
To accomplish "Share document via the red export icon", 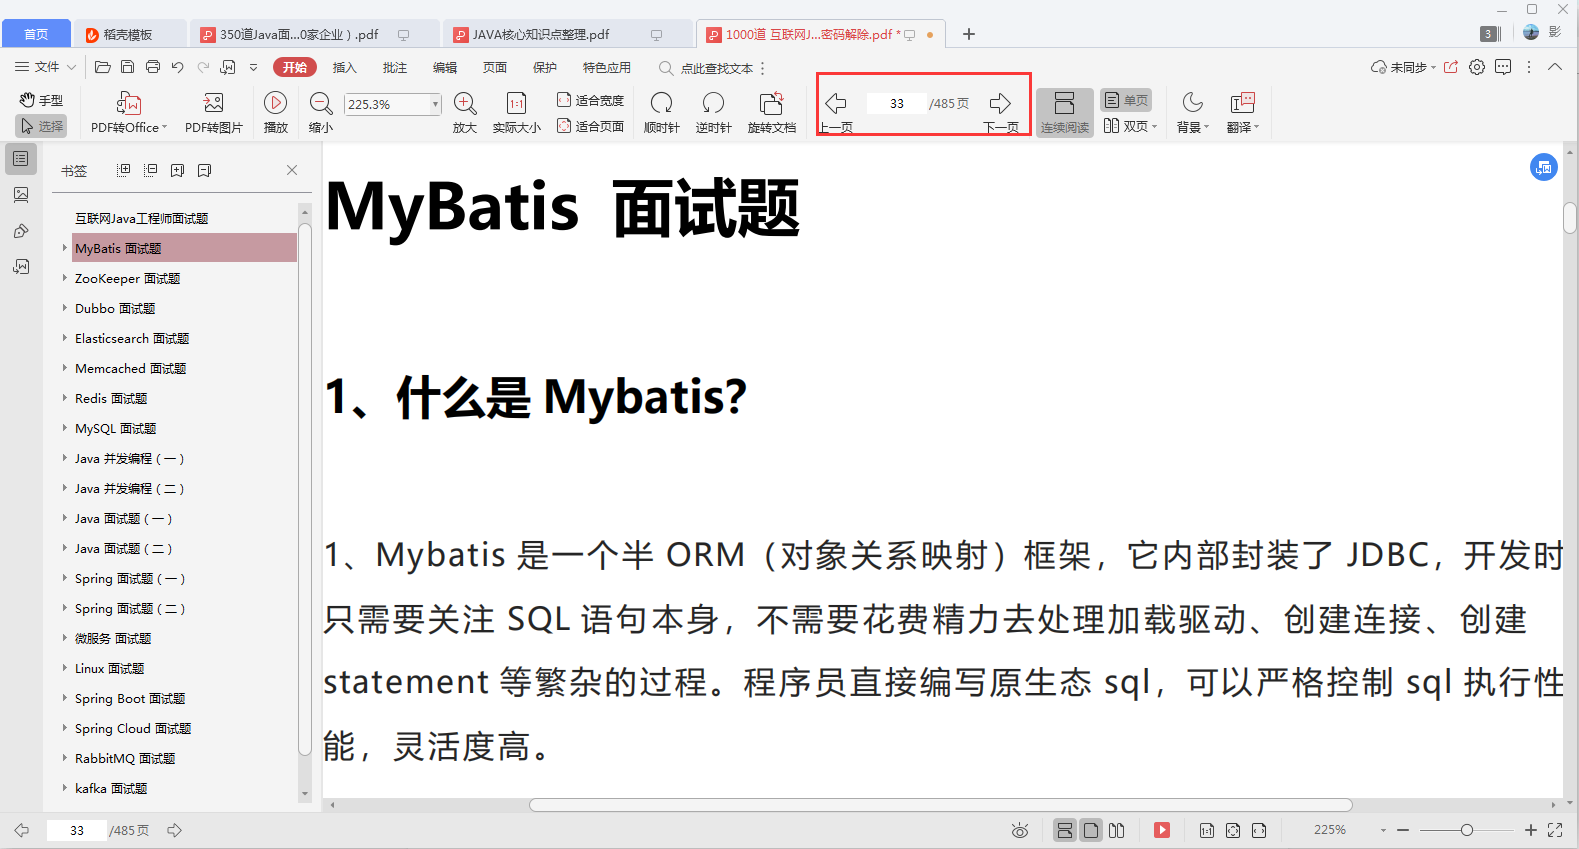I will pos(1451,67).
